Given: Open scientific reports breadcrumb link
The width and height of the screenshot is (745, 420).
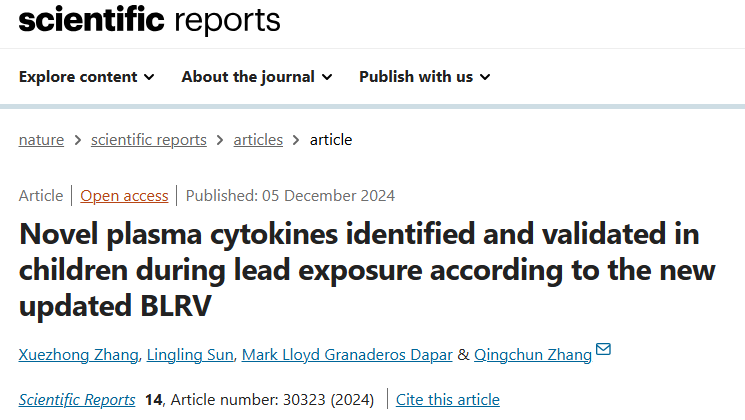Looking at the screenshot, I should point(149,140).
